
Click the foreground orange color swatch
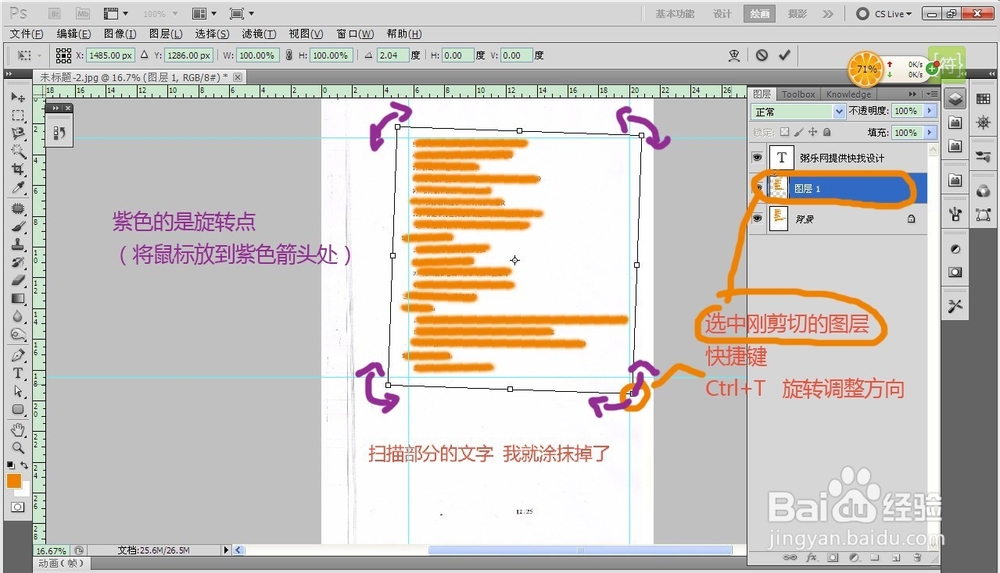pos(13,480)
